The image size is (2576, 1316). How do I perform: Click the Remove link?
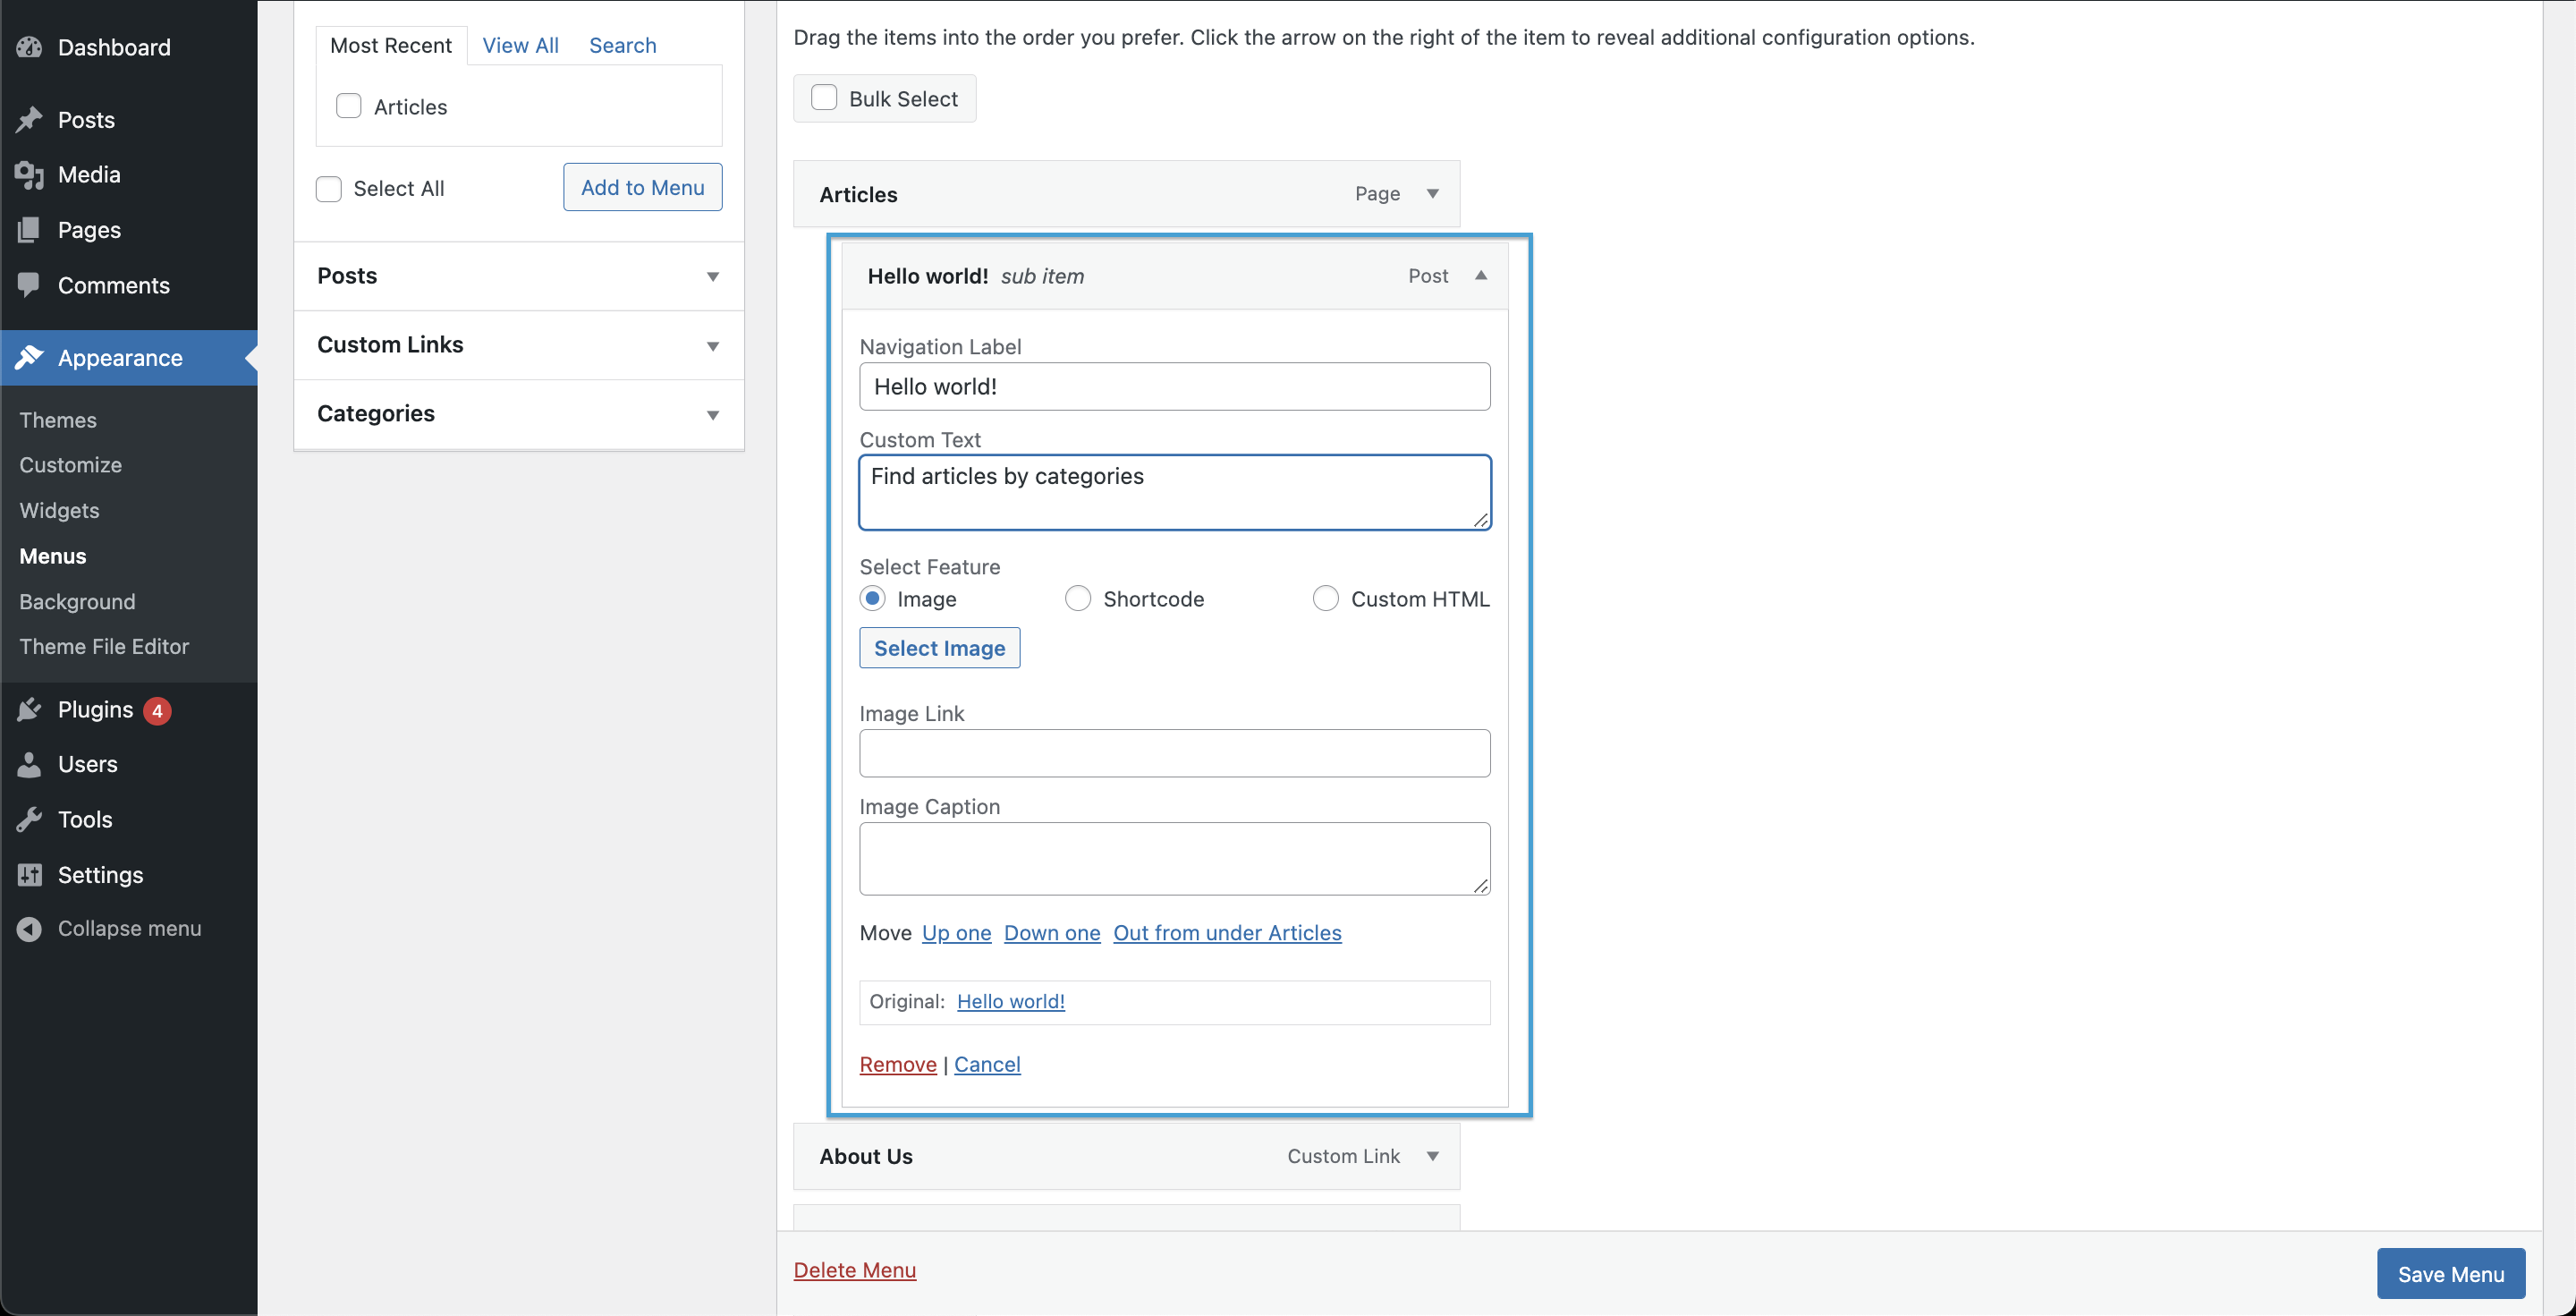898,1065
